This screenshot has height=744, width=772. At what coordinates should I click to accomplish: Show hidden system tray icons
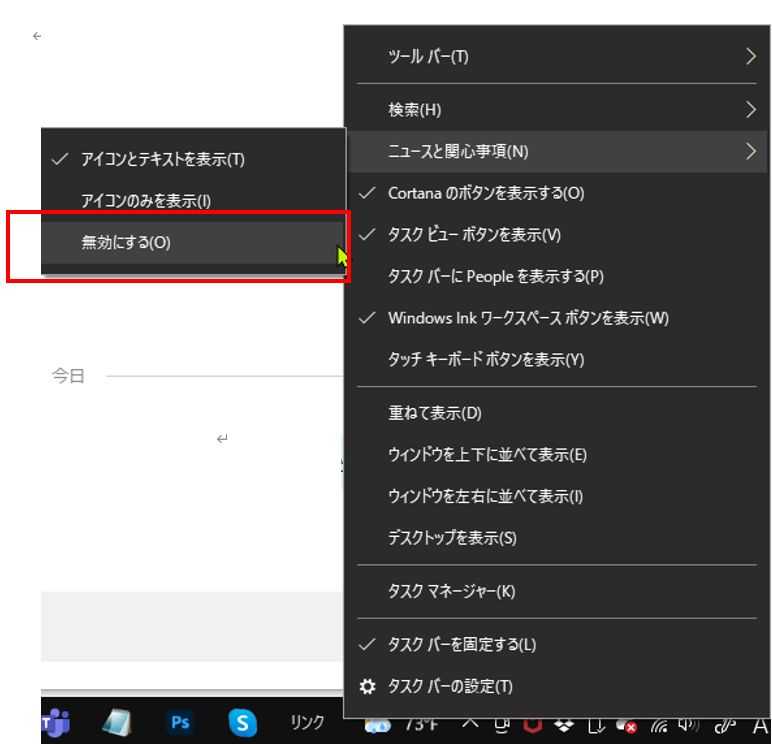click(470, 724)
